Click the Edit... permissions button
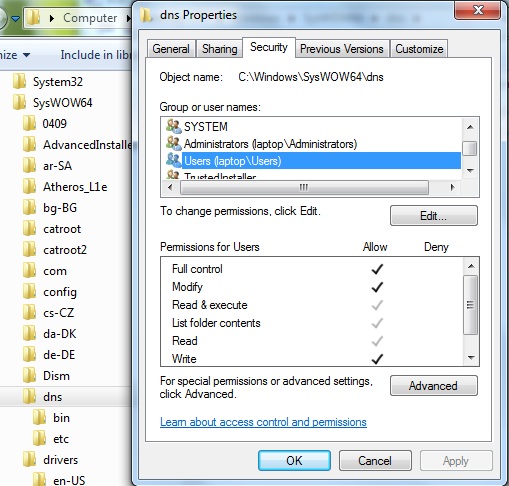509x486 pixels. (x=434, y=216)
